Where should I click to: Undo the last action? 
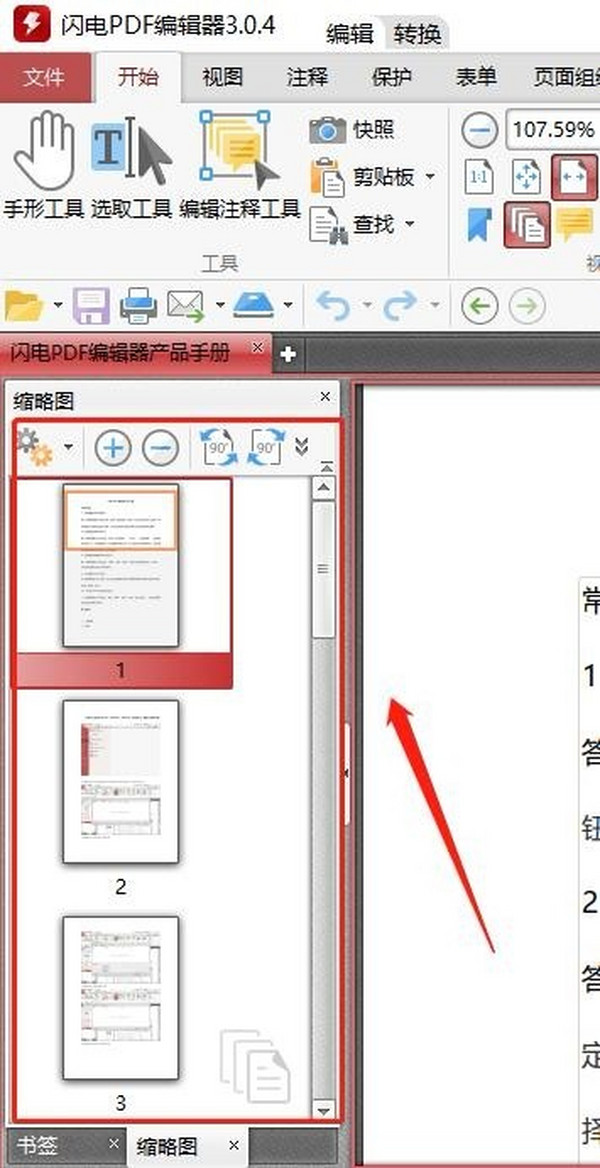click(x=332, y=305)
